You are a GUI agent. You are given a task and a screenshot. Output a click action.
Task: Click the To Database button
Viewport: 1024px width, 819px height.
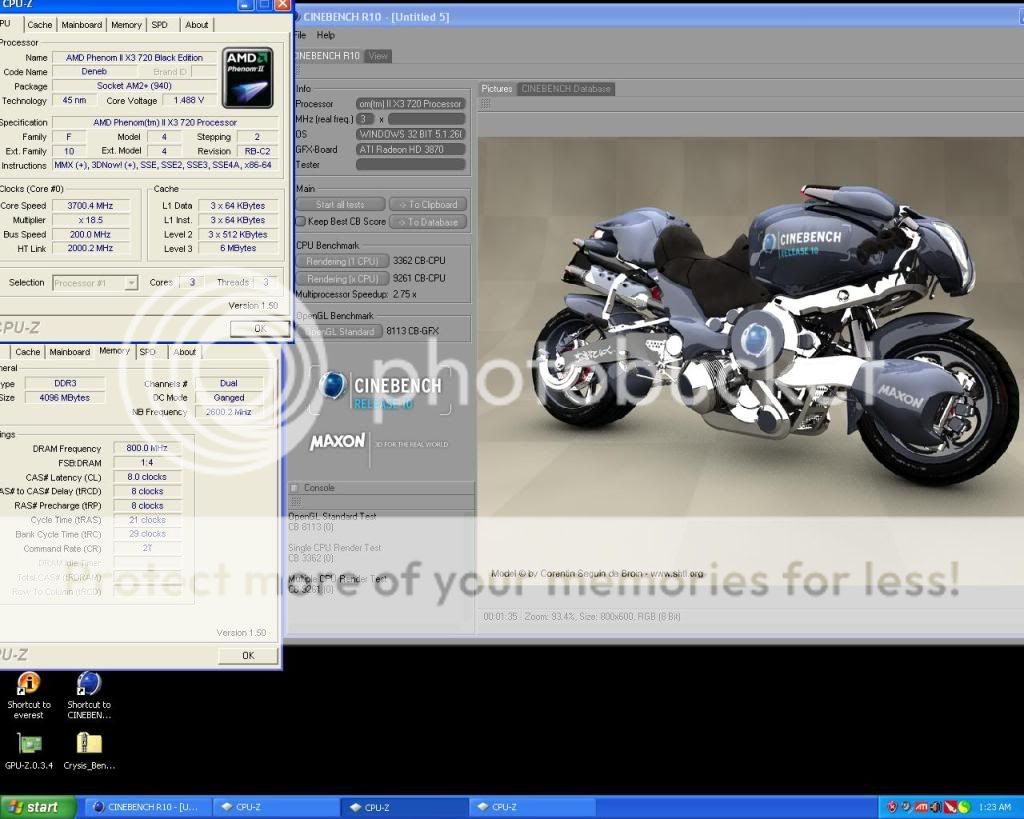[428, 222]
